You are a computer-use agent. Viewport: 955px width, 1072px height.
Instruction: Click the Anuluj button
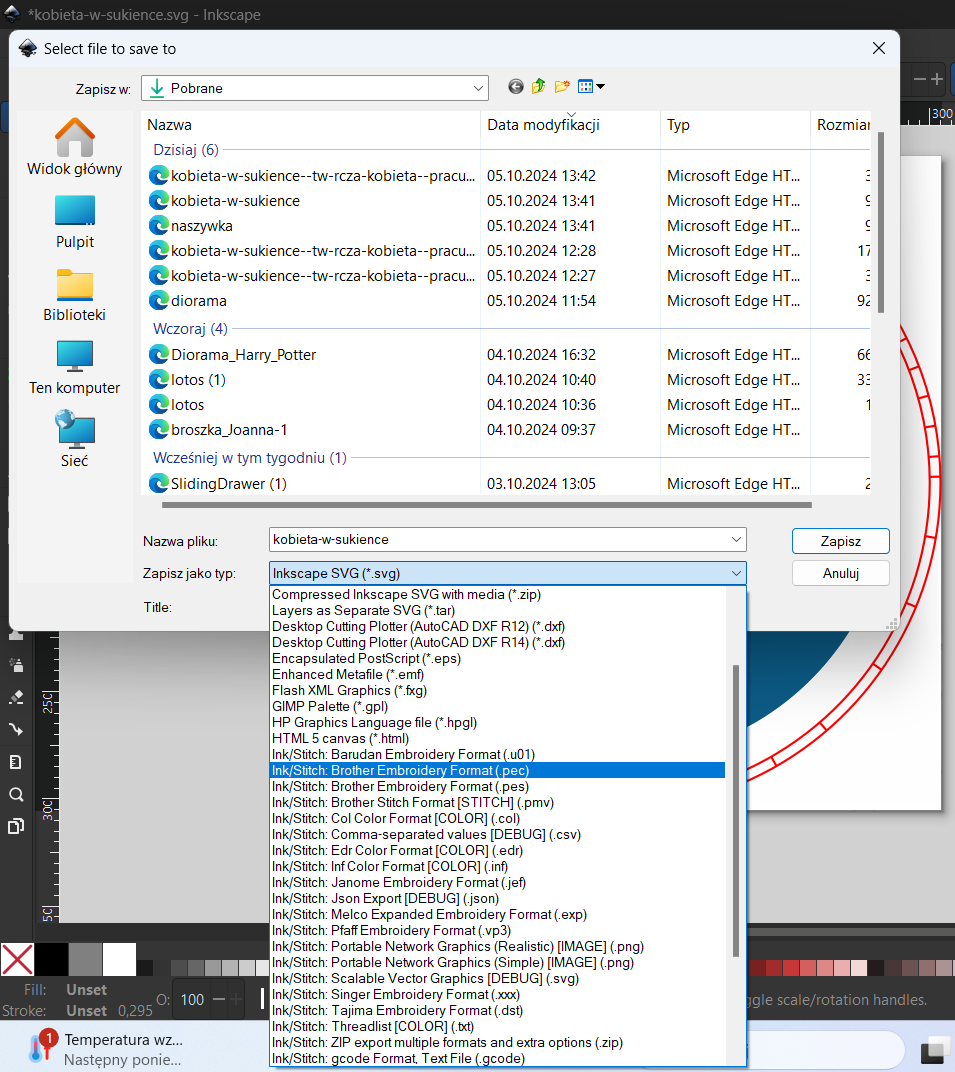click(841, 573)
